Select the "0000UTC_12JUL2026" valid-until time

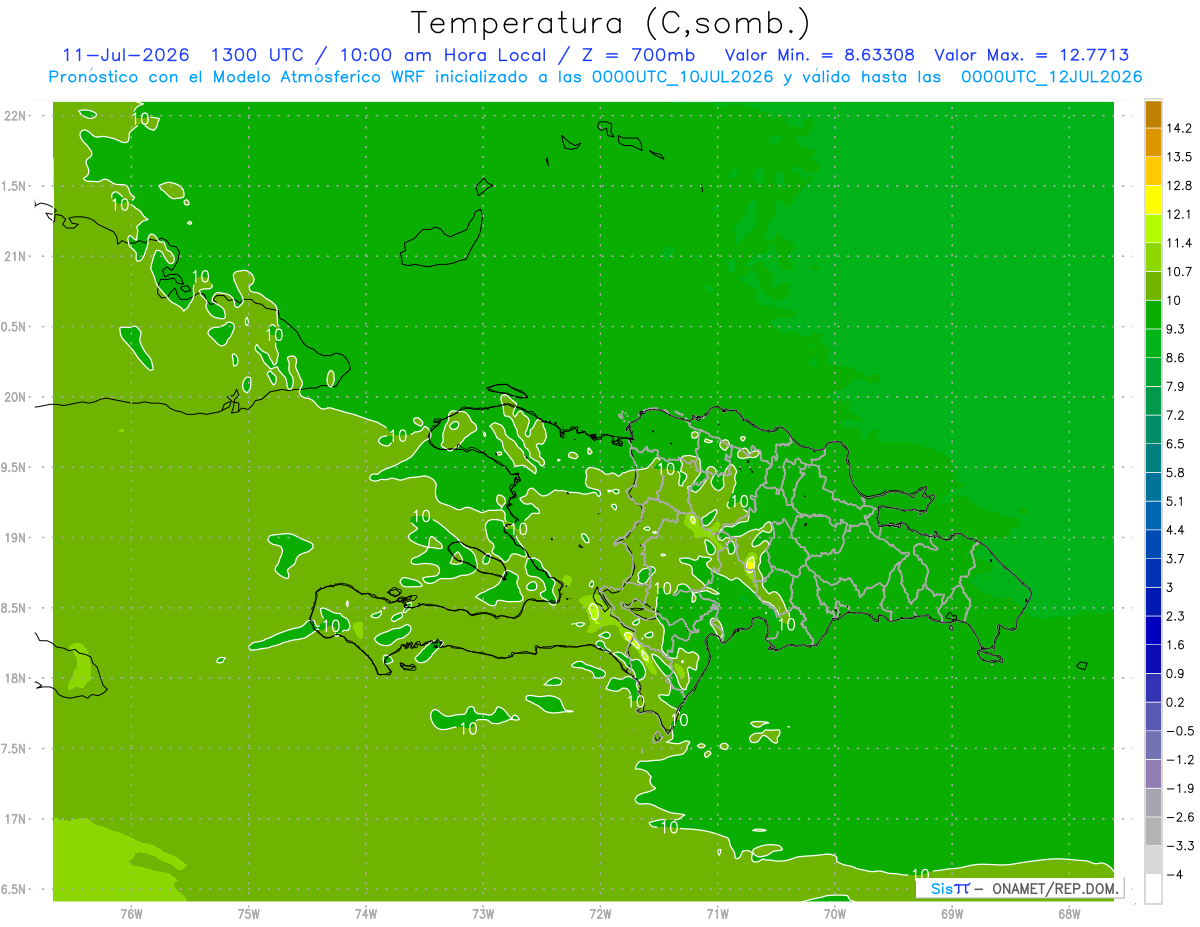click(x=1052, y=77)
